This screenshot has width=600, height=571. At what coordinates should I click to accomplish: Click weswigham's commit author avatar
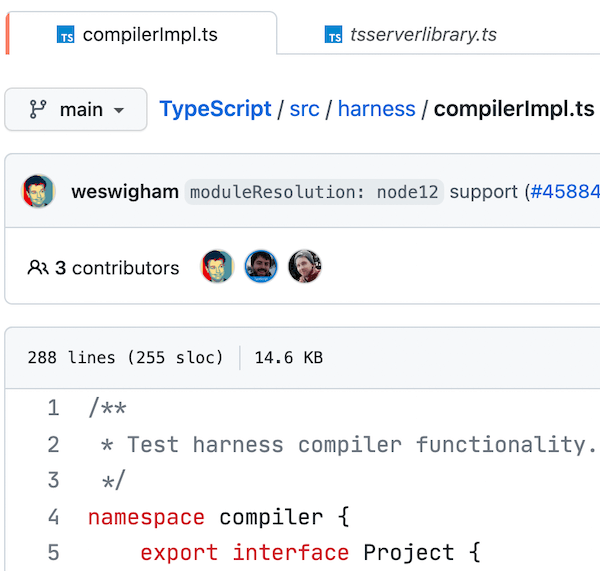38,191
